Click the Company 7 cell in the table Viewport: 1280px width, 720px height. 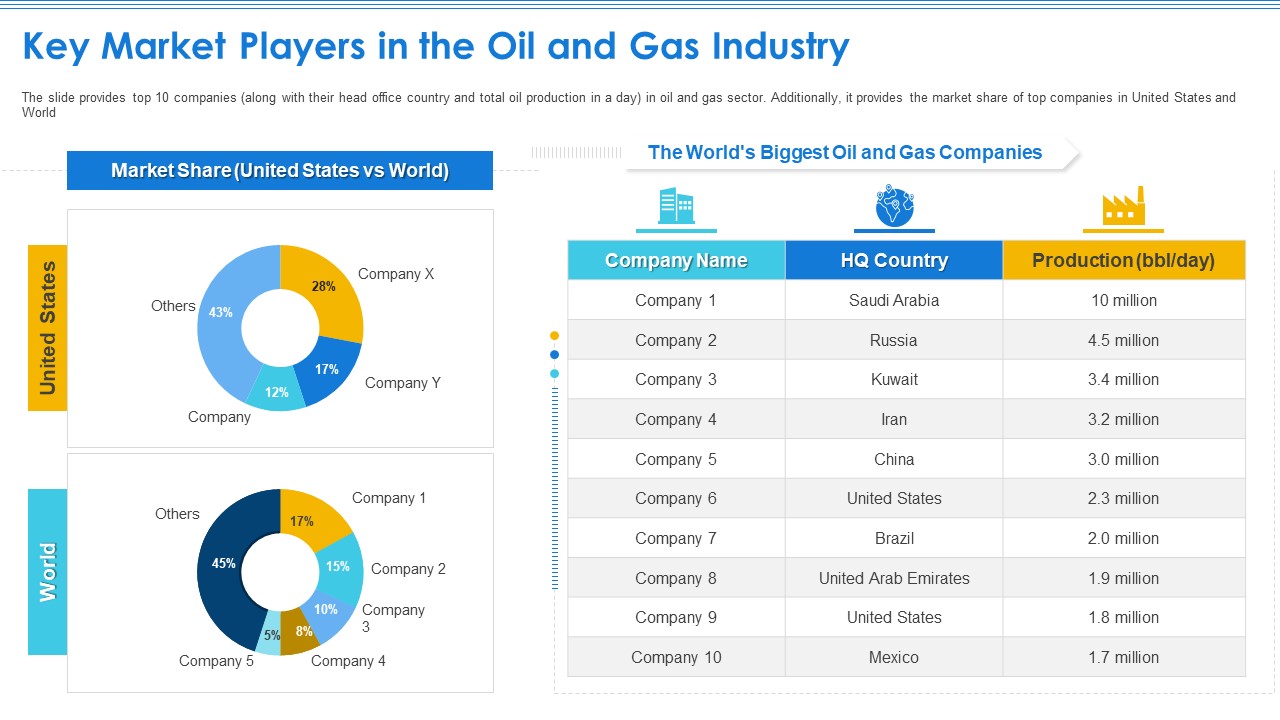676,538
